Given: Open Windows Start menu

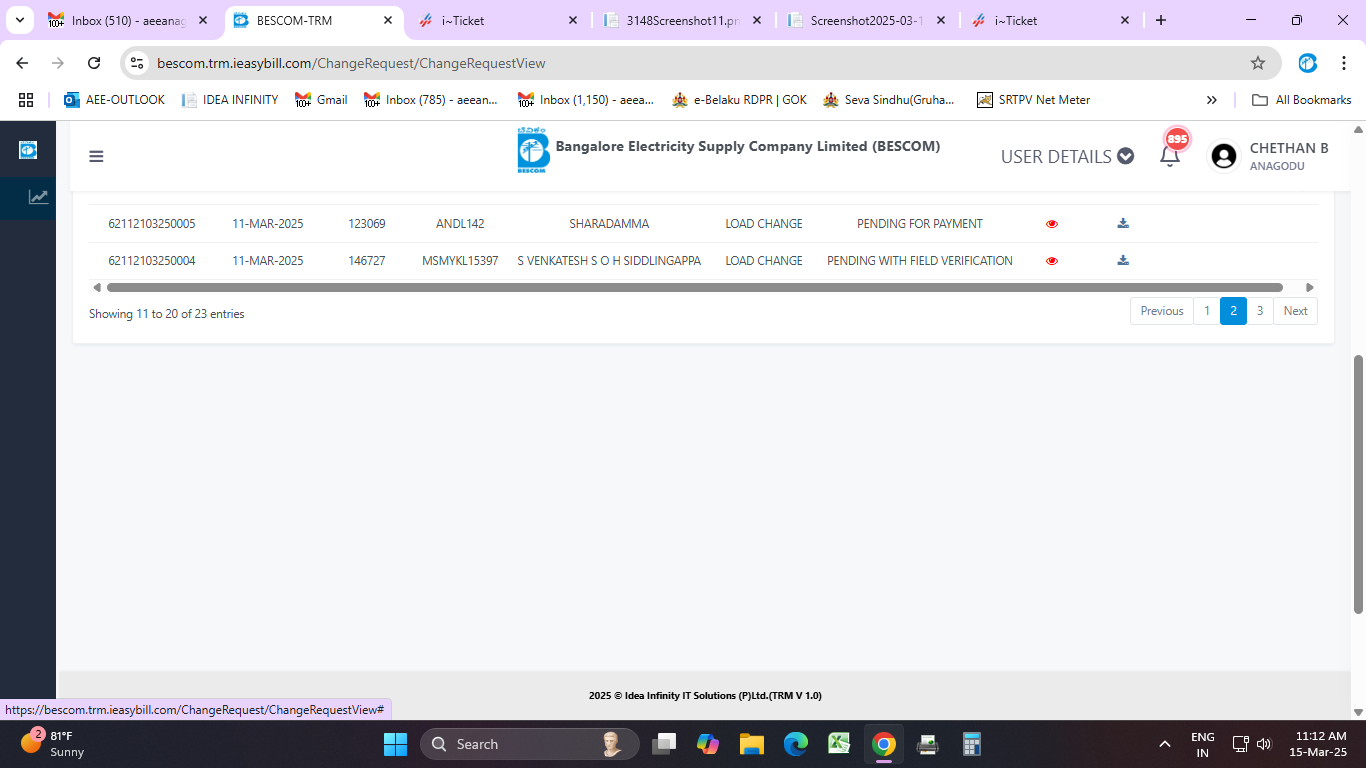Looking at the screenshot, I should (395, 744).
